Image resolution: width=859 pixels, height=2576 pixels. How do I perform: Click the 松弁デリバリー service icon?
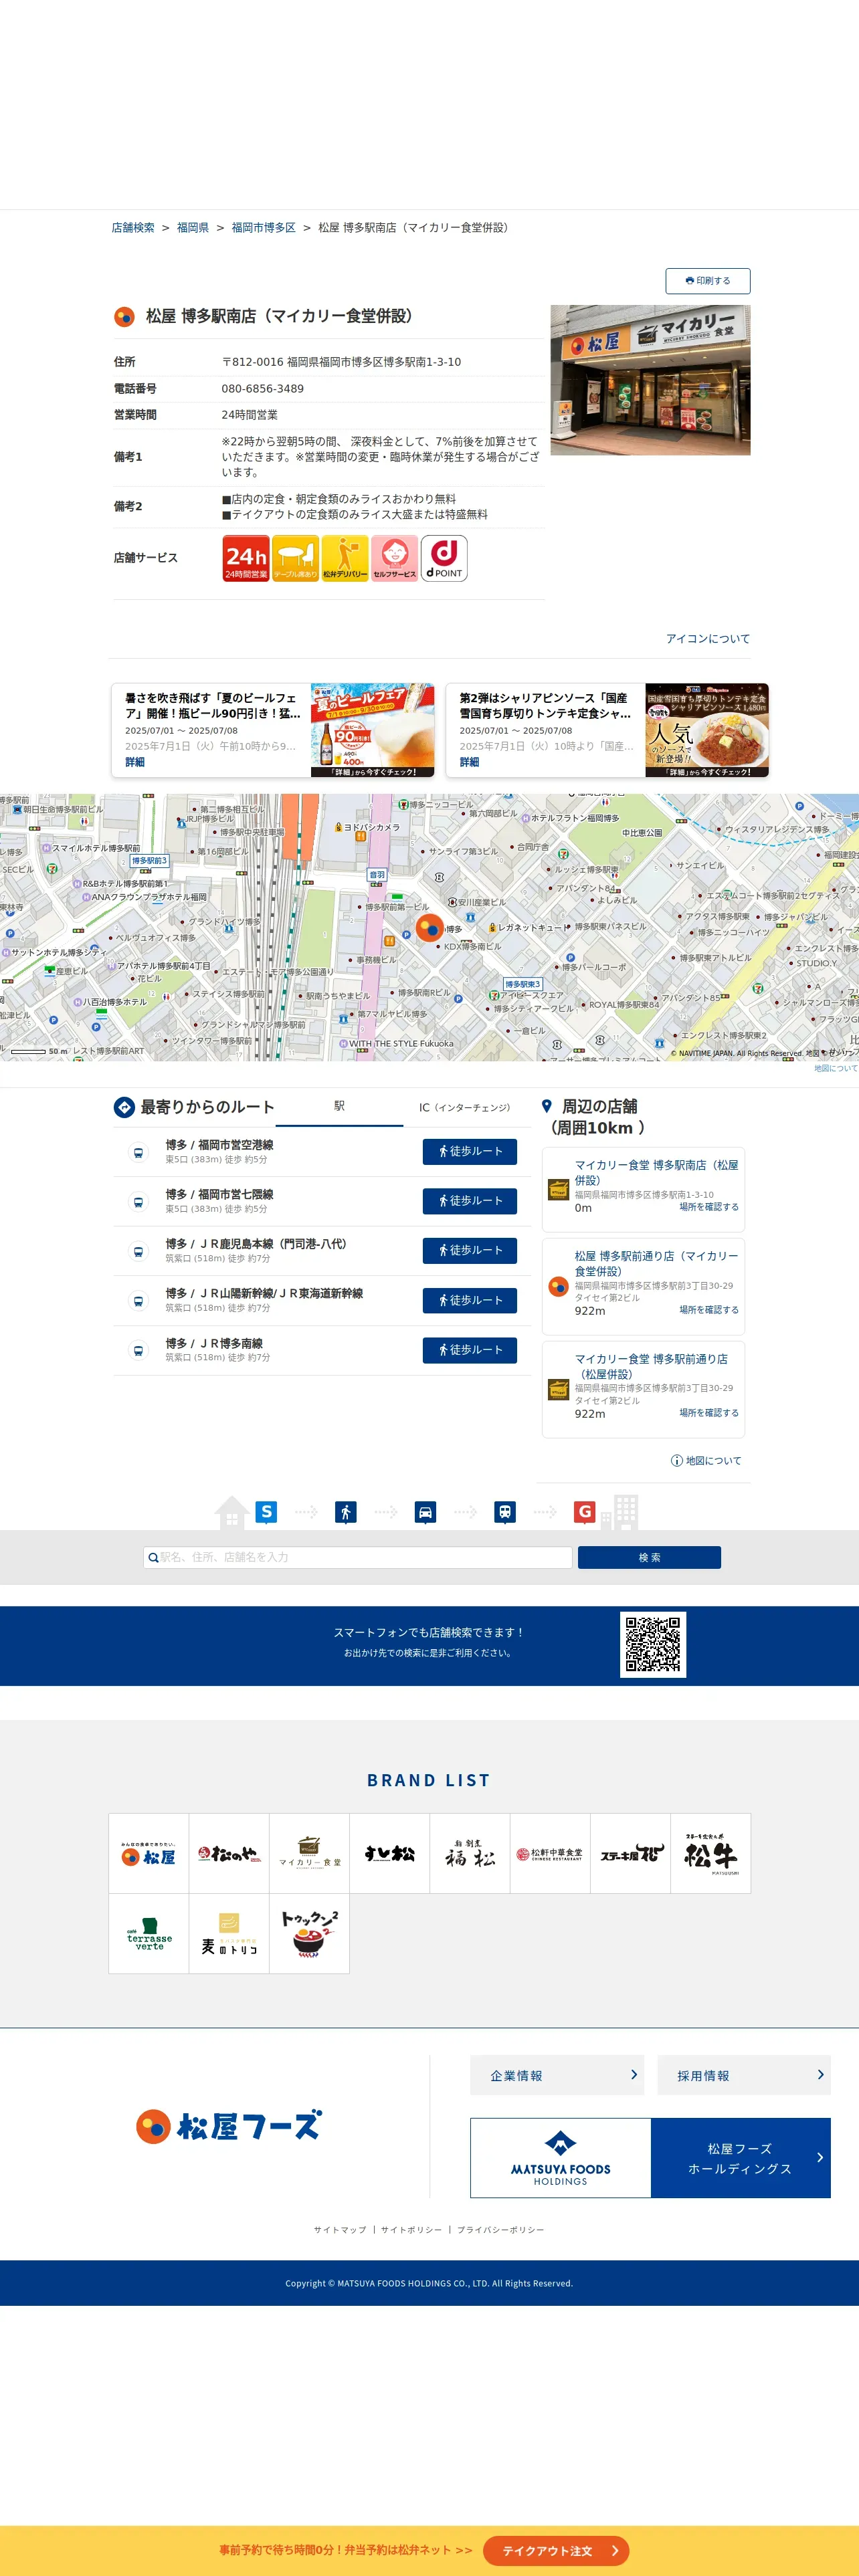point(345,558)
